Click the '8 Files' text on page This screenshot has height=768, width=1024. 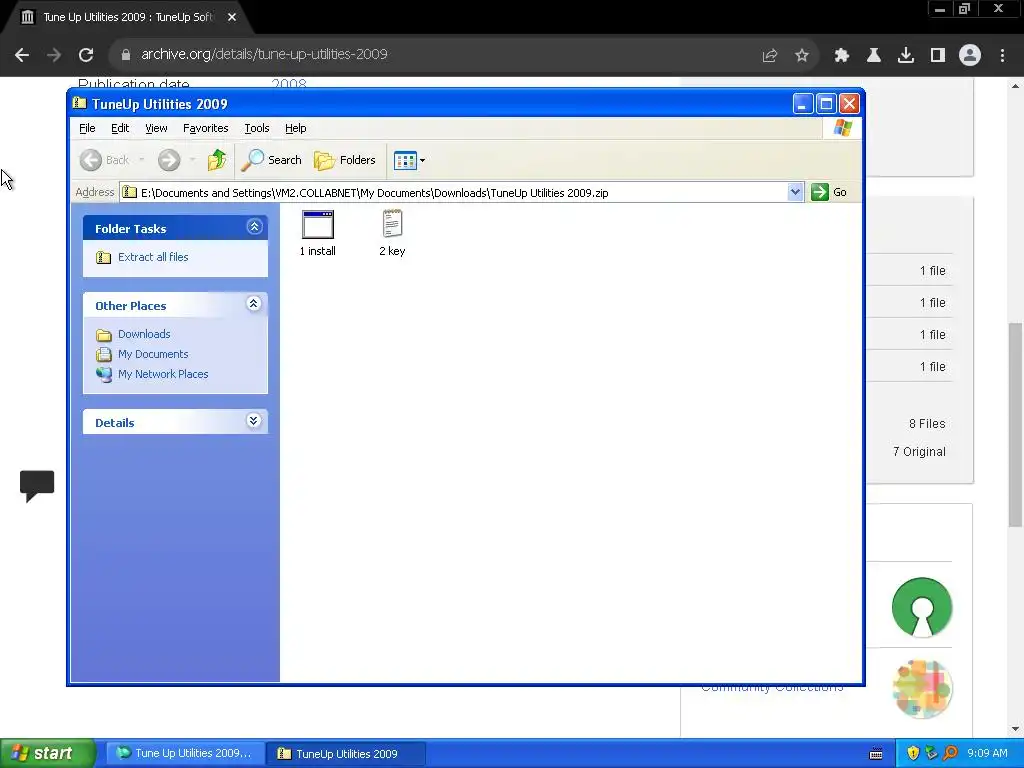point(927,424)
